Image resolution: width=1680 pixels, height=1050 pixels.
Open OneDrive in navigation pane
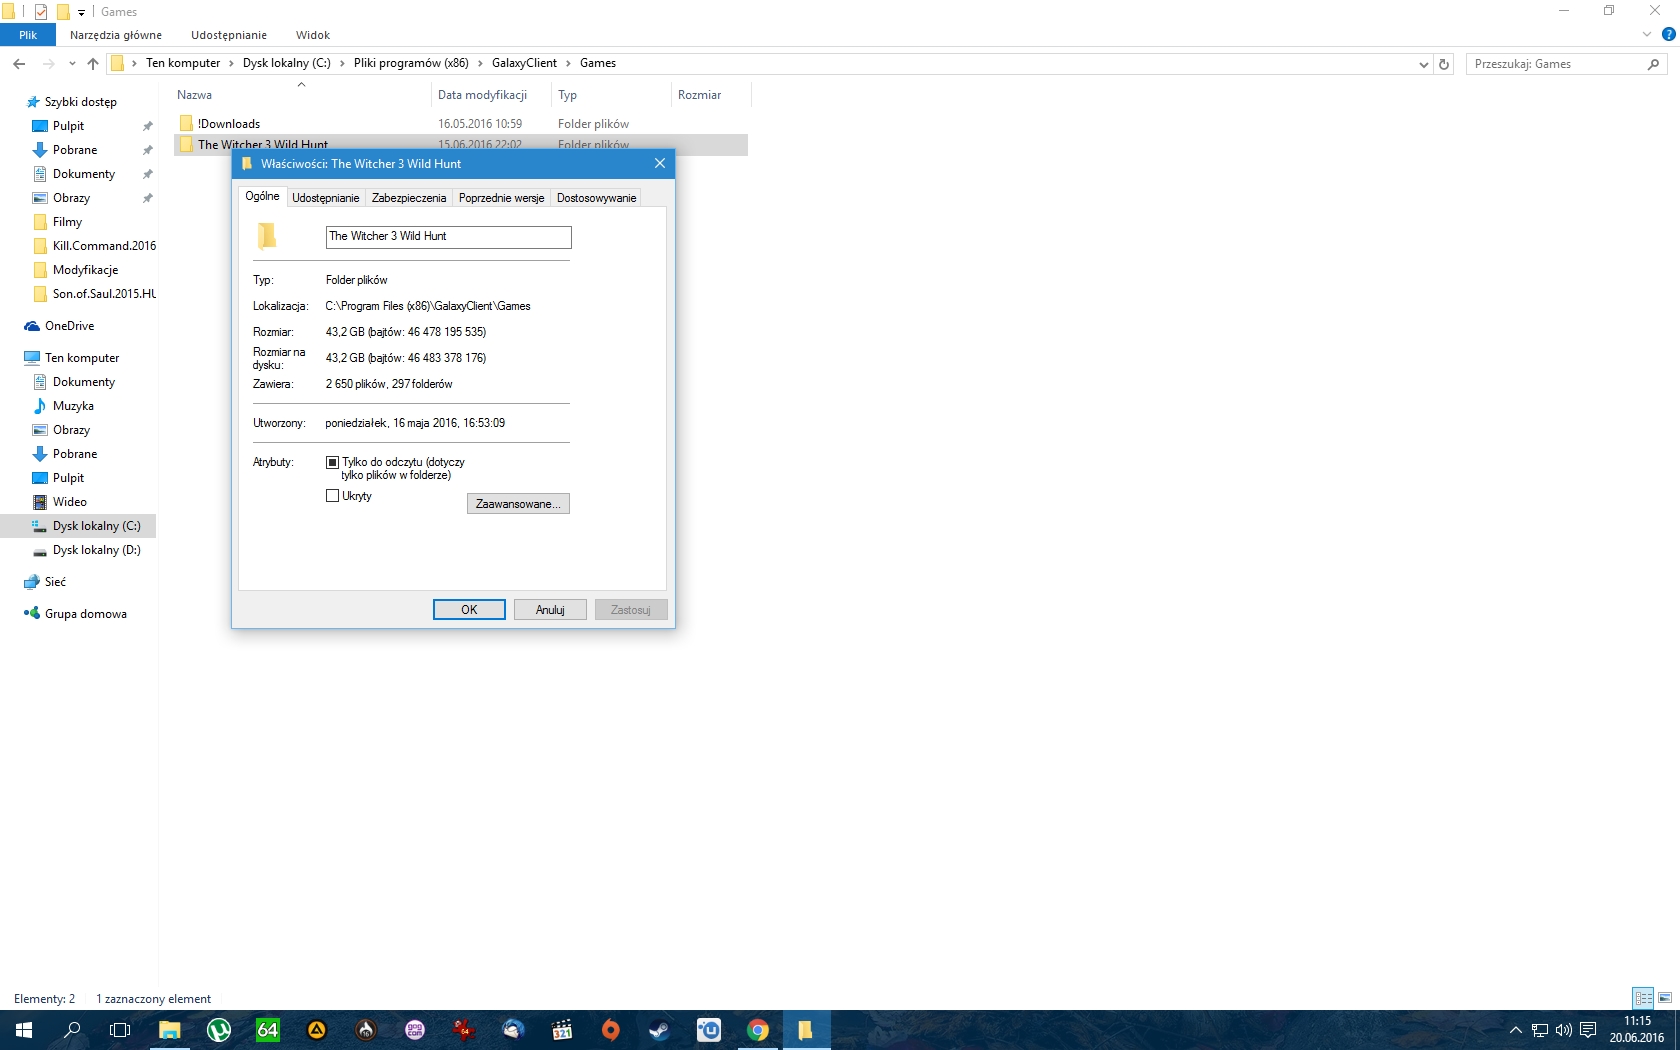pyautogui.click(x=69, y=326)
